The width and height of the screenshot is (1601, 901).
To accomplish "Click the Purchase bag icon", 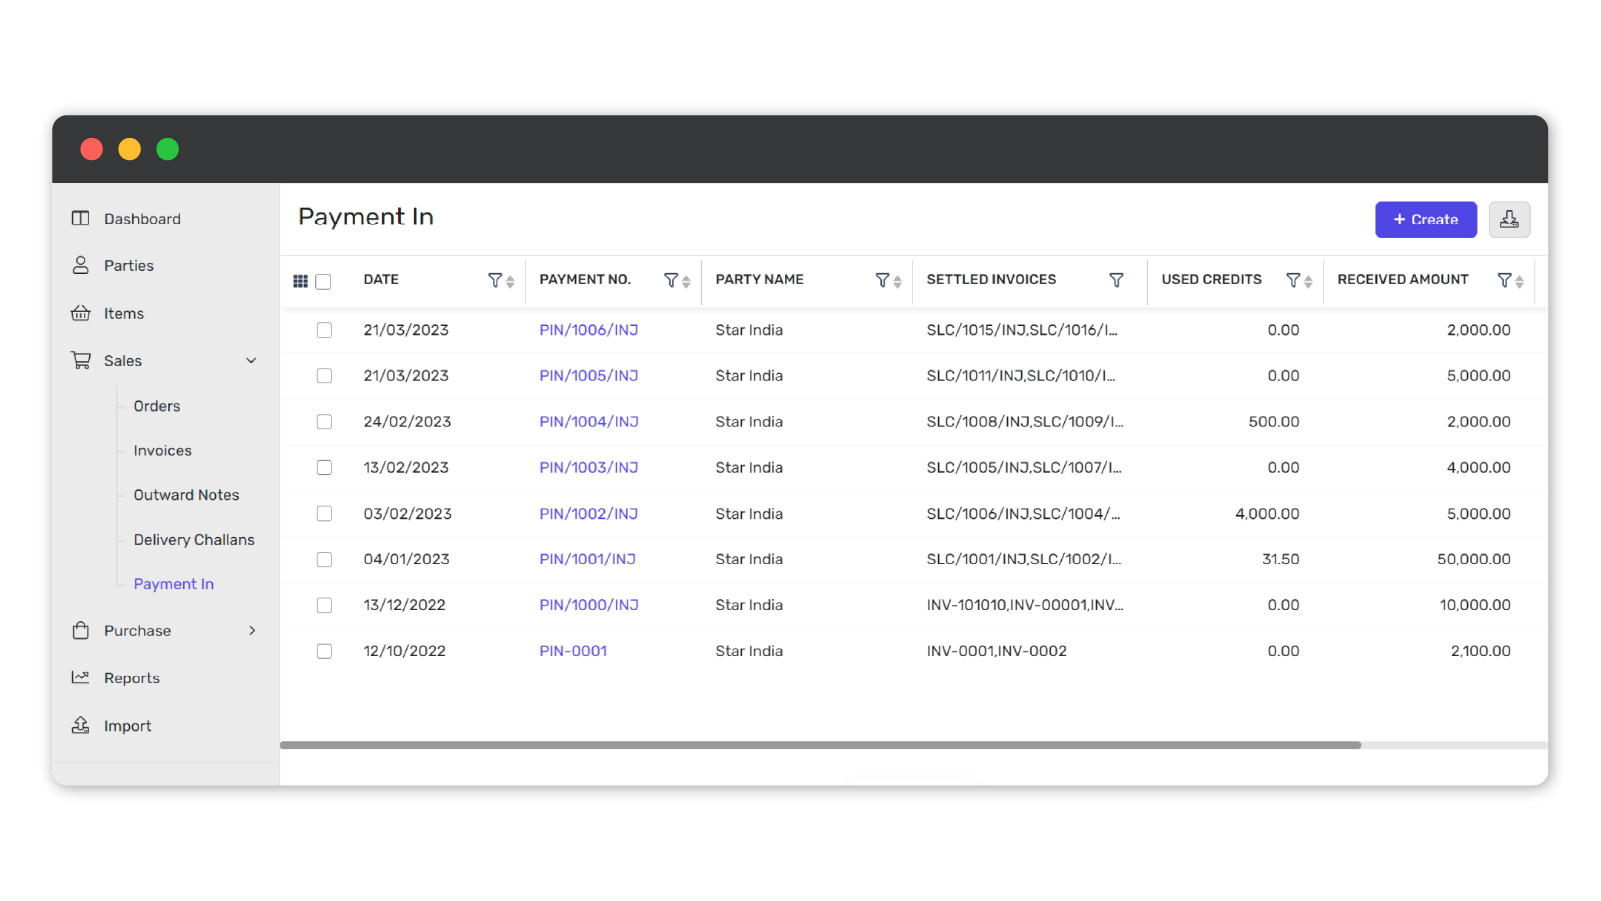I will 80,630.
